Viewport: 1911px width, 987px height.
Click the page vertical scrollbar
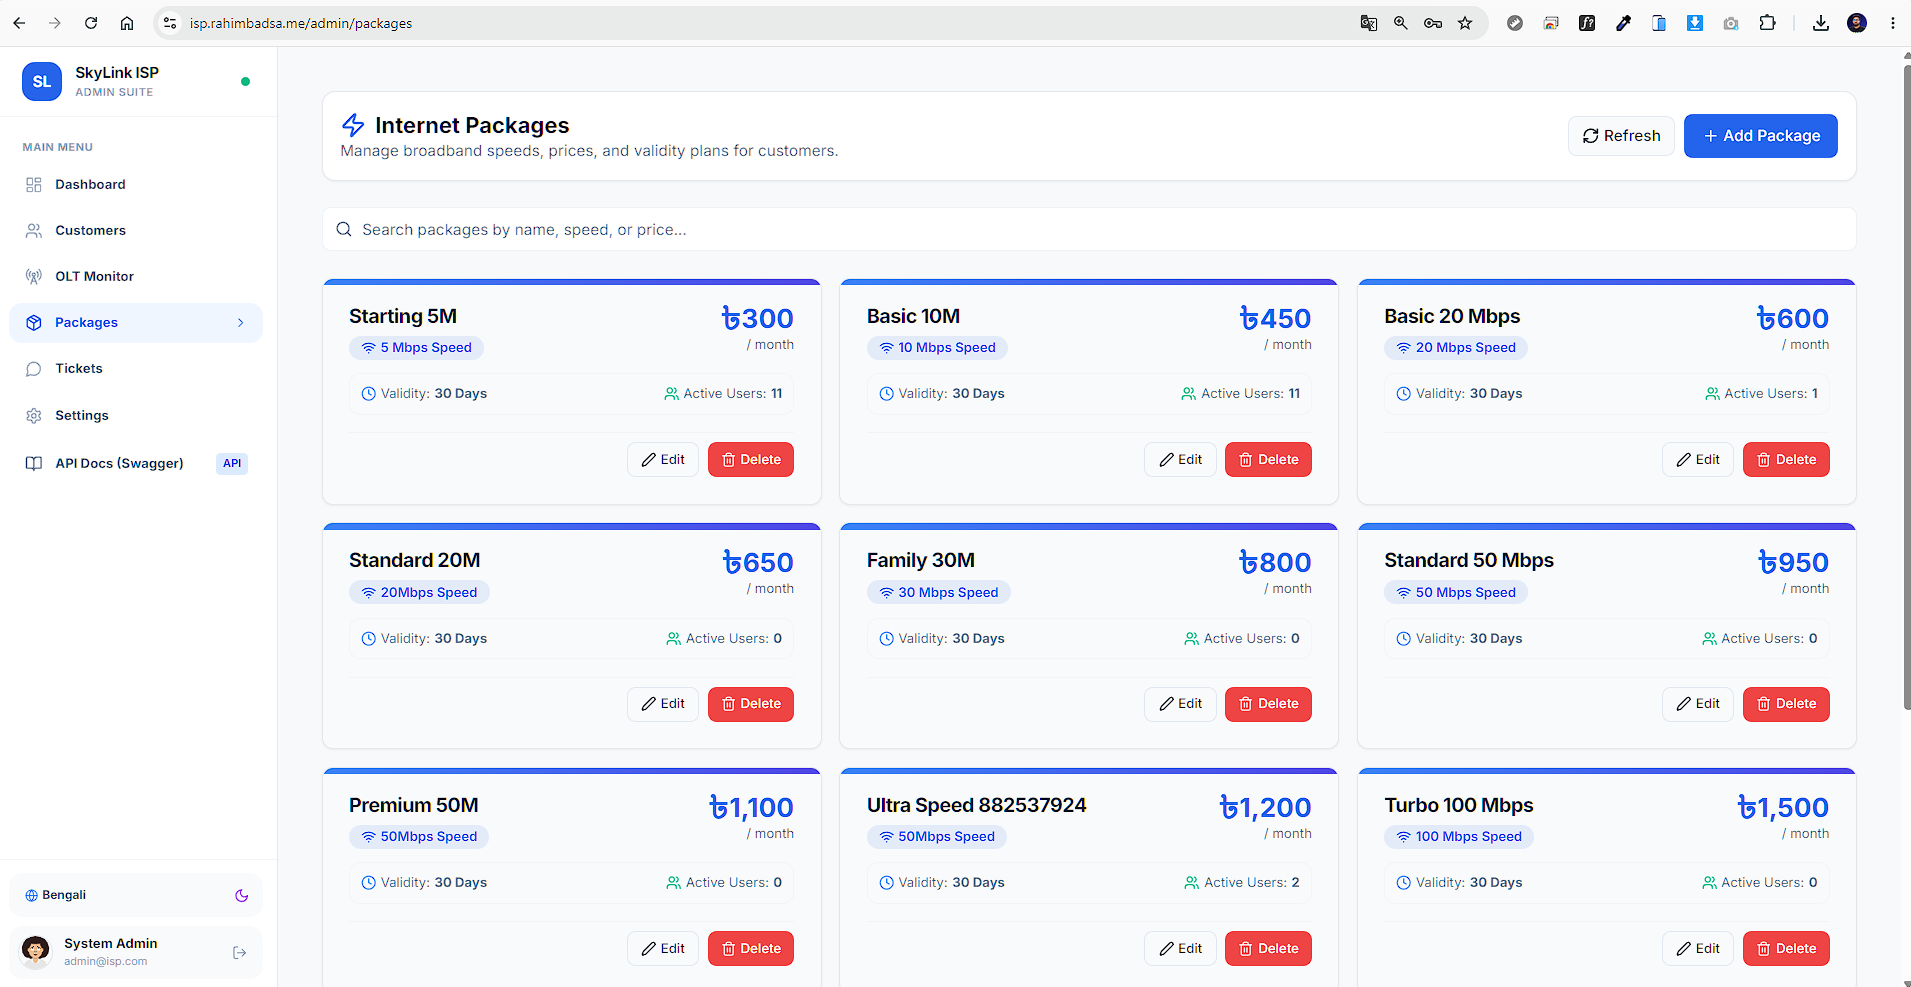pos(1906,388)
